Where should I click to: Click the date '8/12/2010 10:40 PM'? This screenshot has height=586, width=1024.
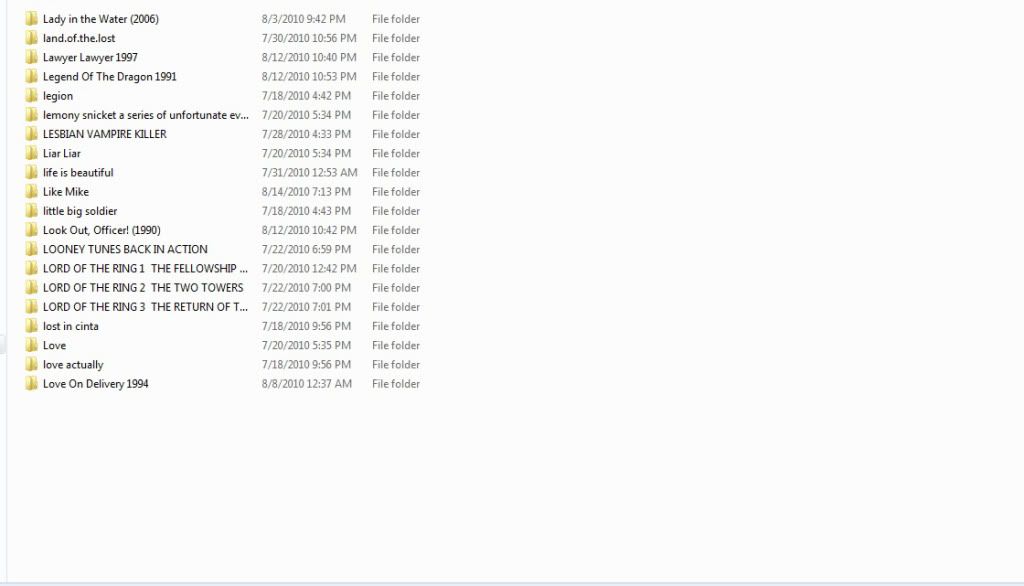click(x=309, y=57)
